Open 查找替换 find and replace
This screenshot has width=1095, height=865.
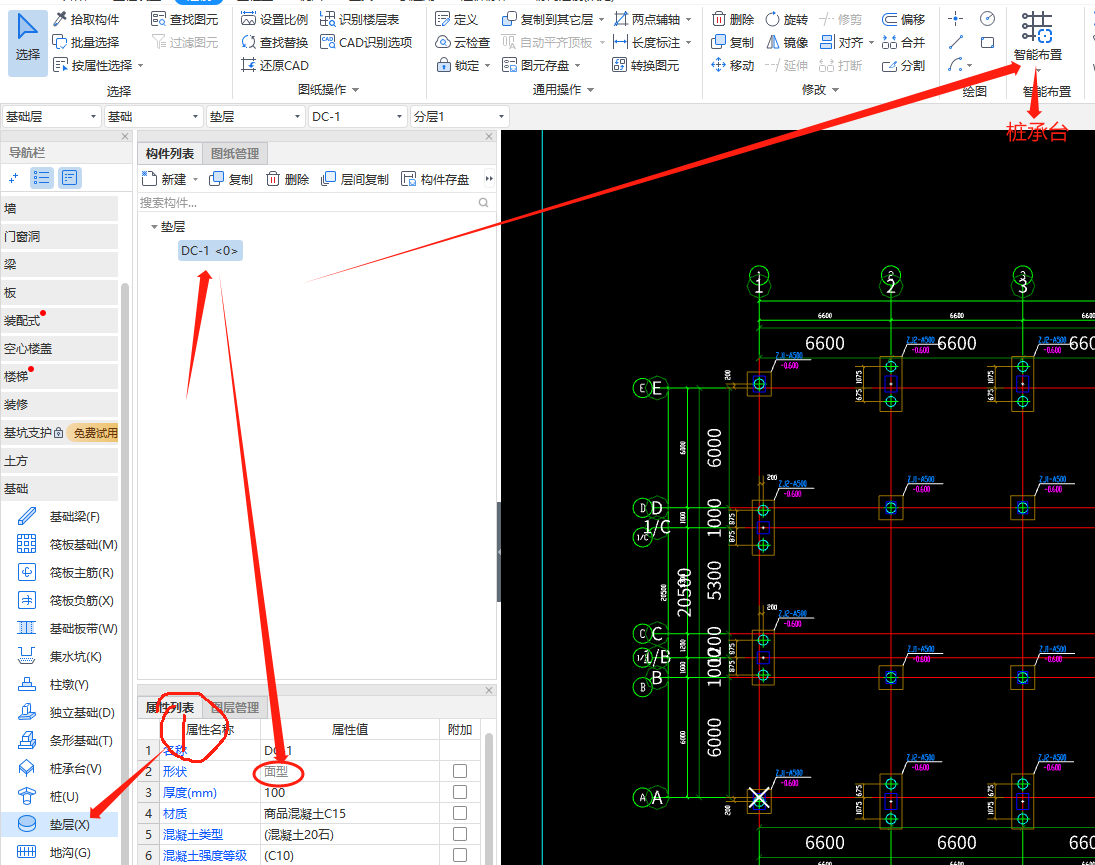274,43
